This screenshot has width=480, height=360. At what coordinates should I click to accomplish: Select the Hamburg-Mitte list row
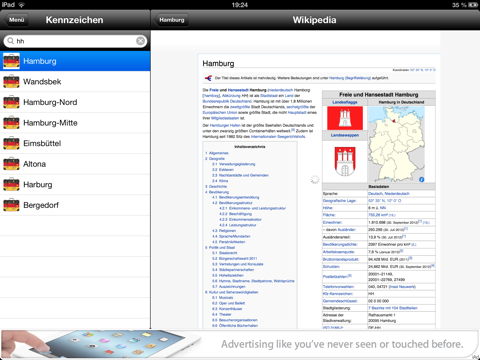point(75,123)
